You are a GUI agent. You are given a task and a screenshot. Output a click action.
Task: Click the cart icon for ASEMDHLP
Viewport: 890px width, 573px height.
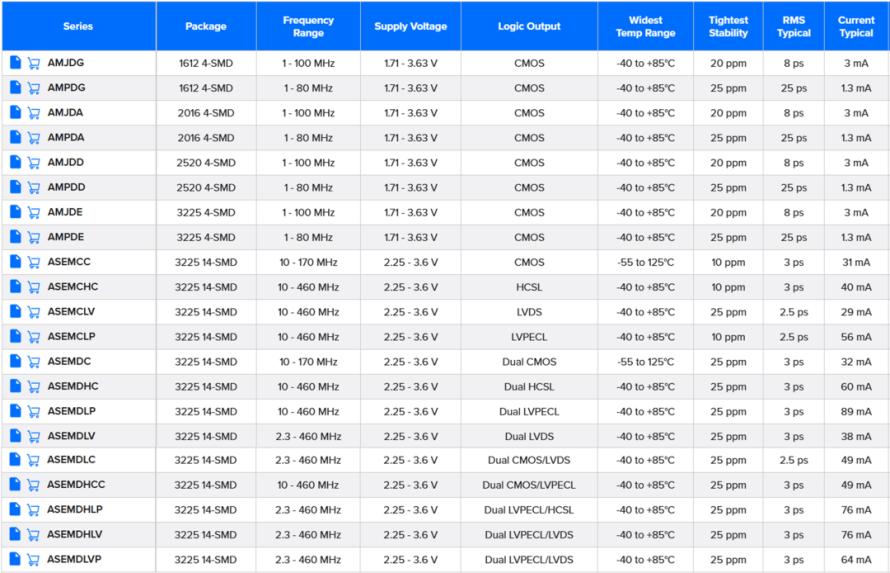pos(33,510)
